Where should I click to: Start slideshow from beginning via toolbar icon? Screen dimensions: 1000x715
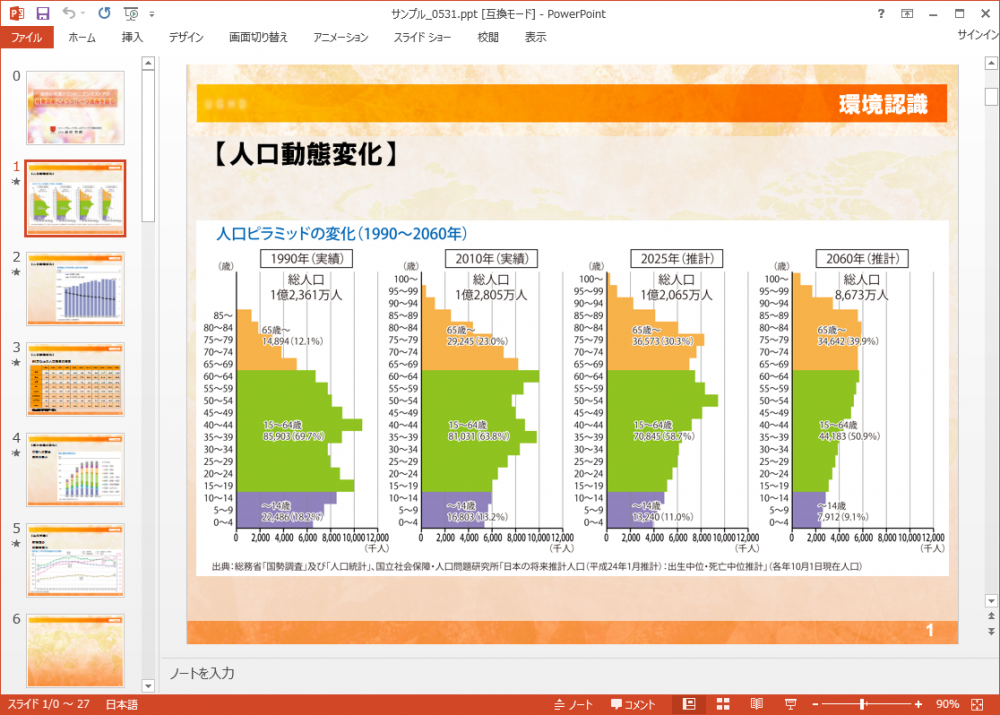pos(131,14)
